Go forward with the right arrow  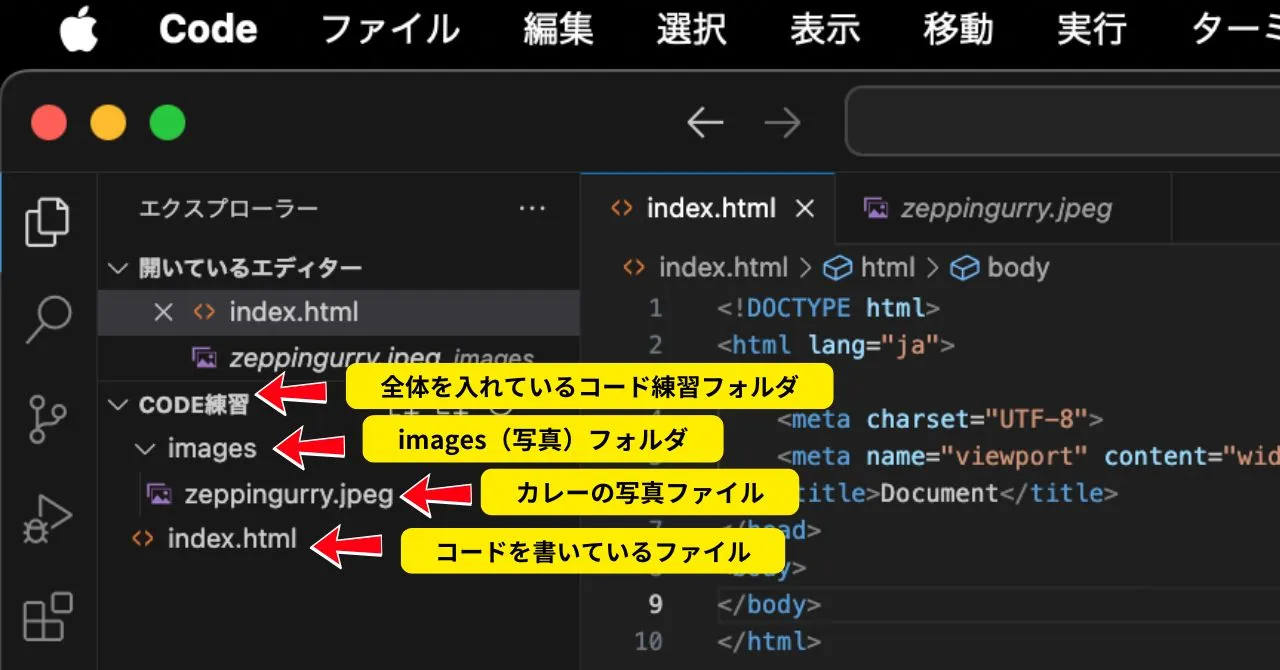point(782,123)
